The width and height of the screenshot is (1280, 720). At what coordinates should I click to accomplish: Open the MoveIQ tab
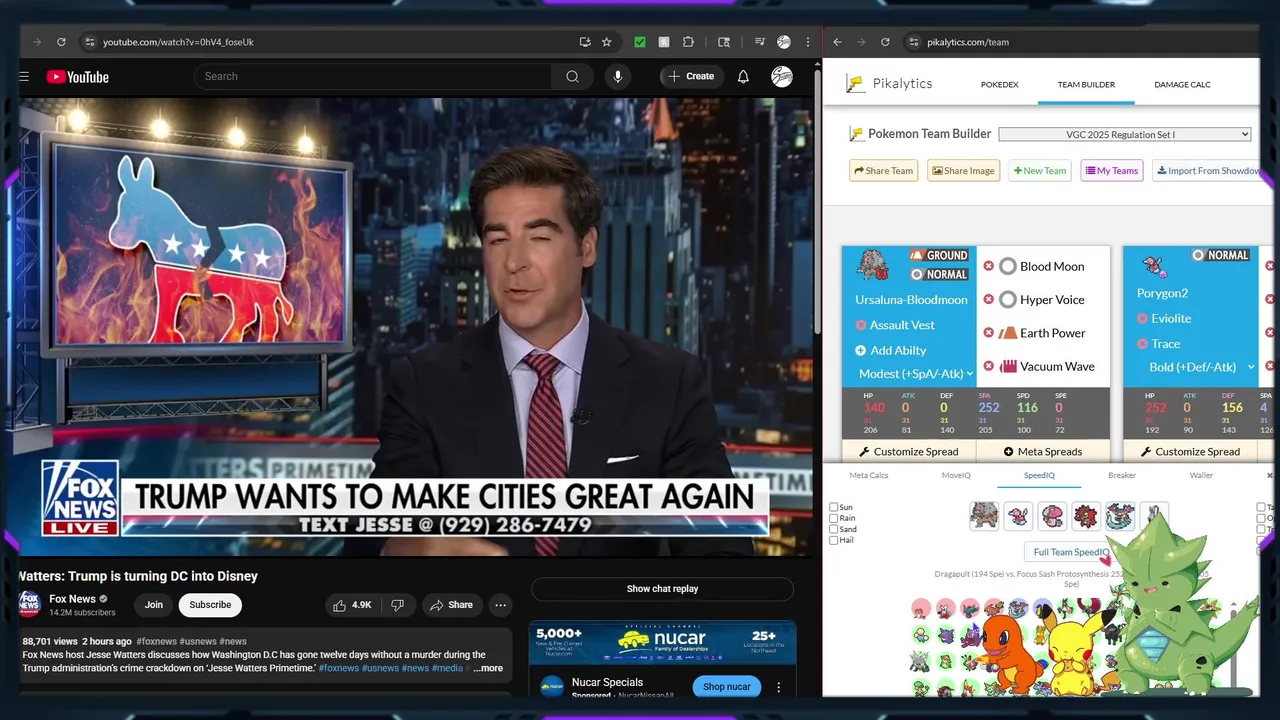(956, 475)
